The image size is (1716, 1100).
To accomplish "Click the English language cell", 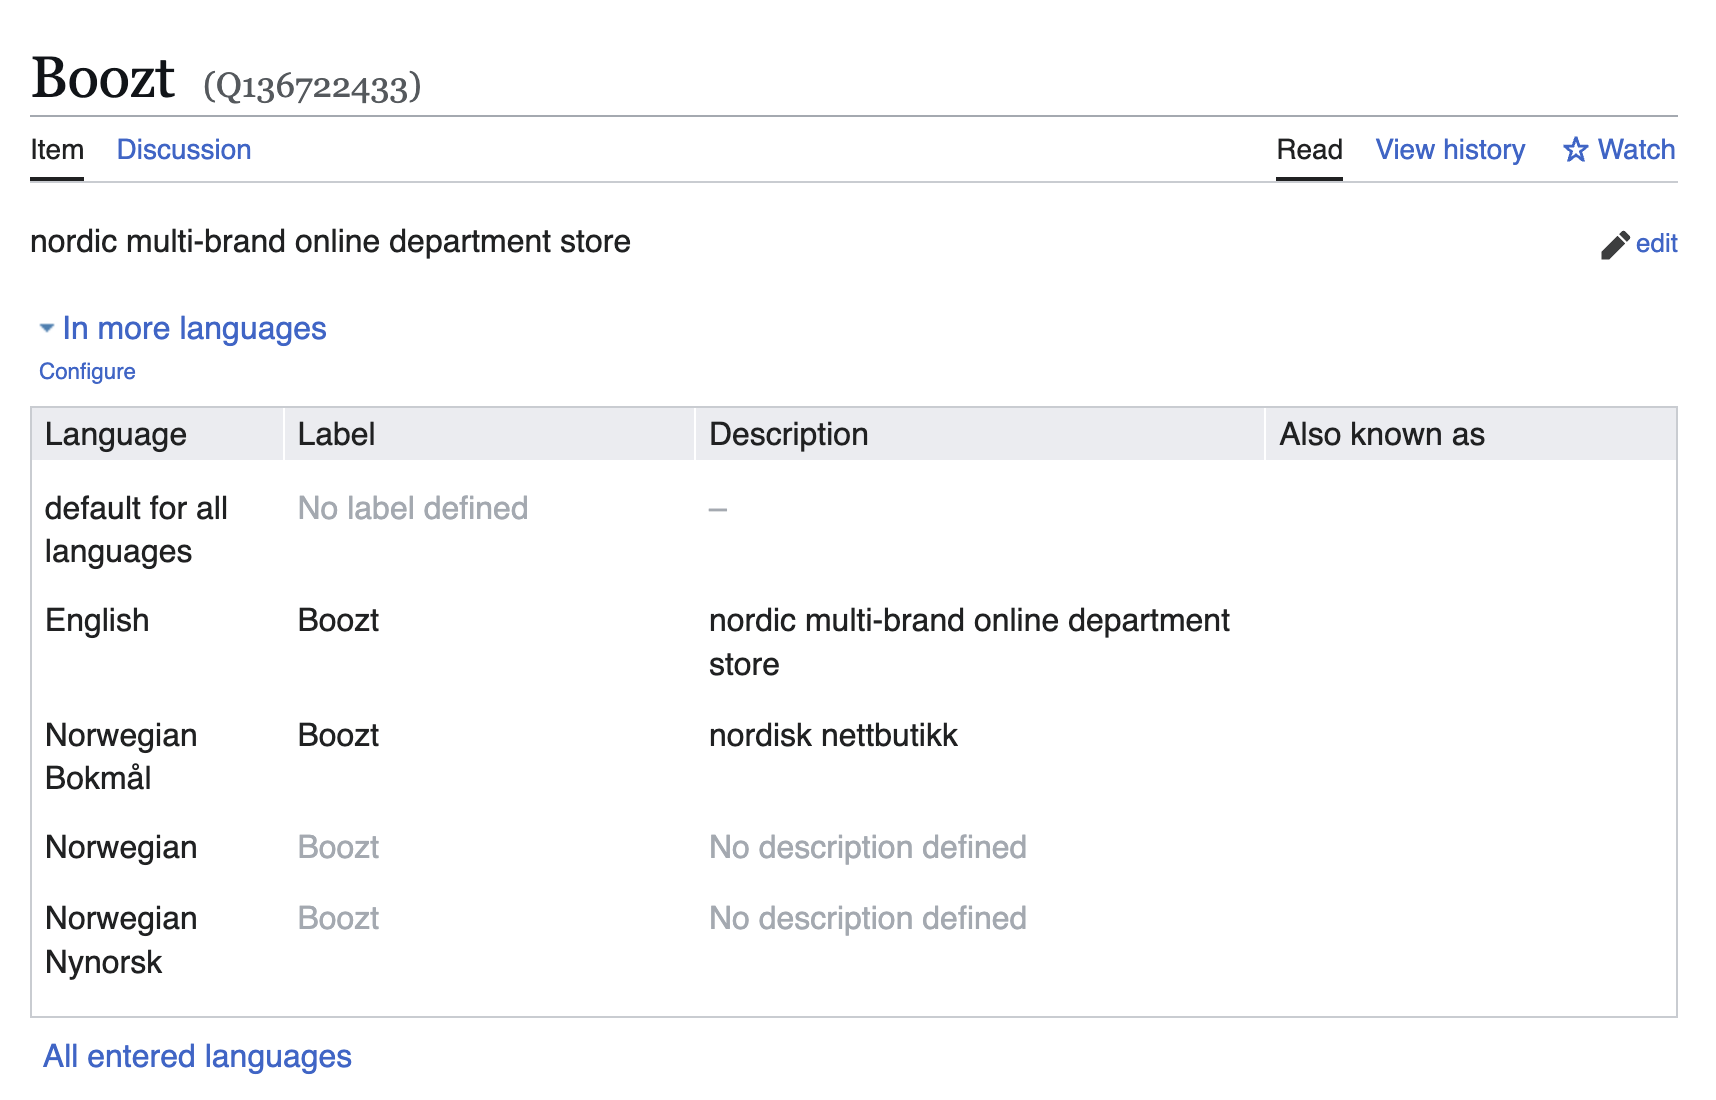I will [97, 621].
